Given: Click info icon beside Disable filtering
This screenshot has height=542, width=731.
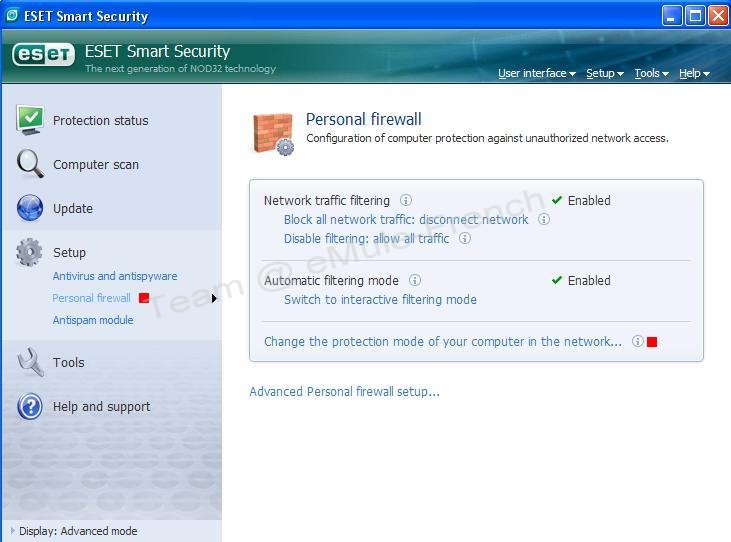Looking at the screenshot, I should 465,238.
